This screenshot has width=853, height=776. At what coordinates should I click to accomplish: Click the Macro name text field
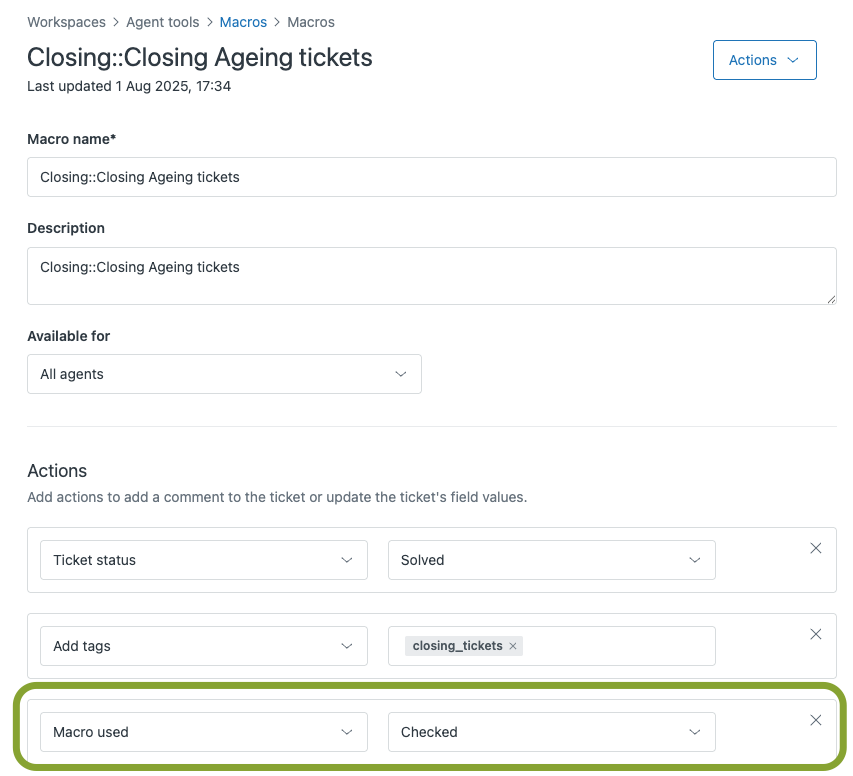[x=431, y=177]
